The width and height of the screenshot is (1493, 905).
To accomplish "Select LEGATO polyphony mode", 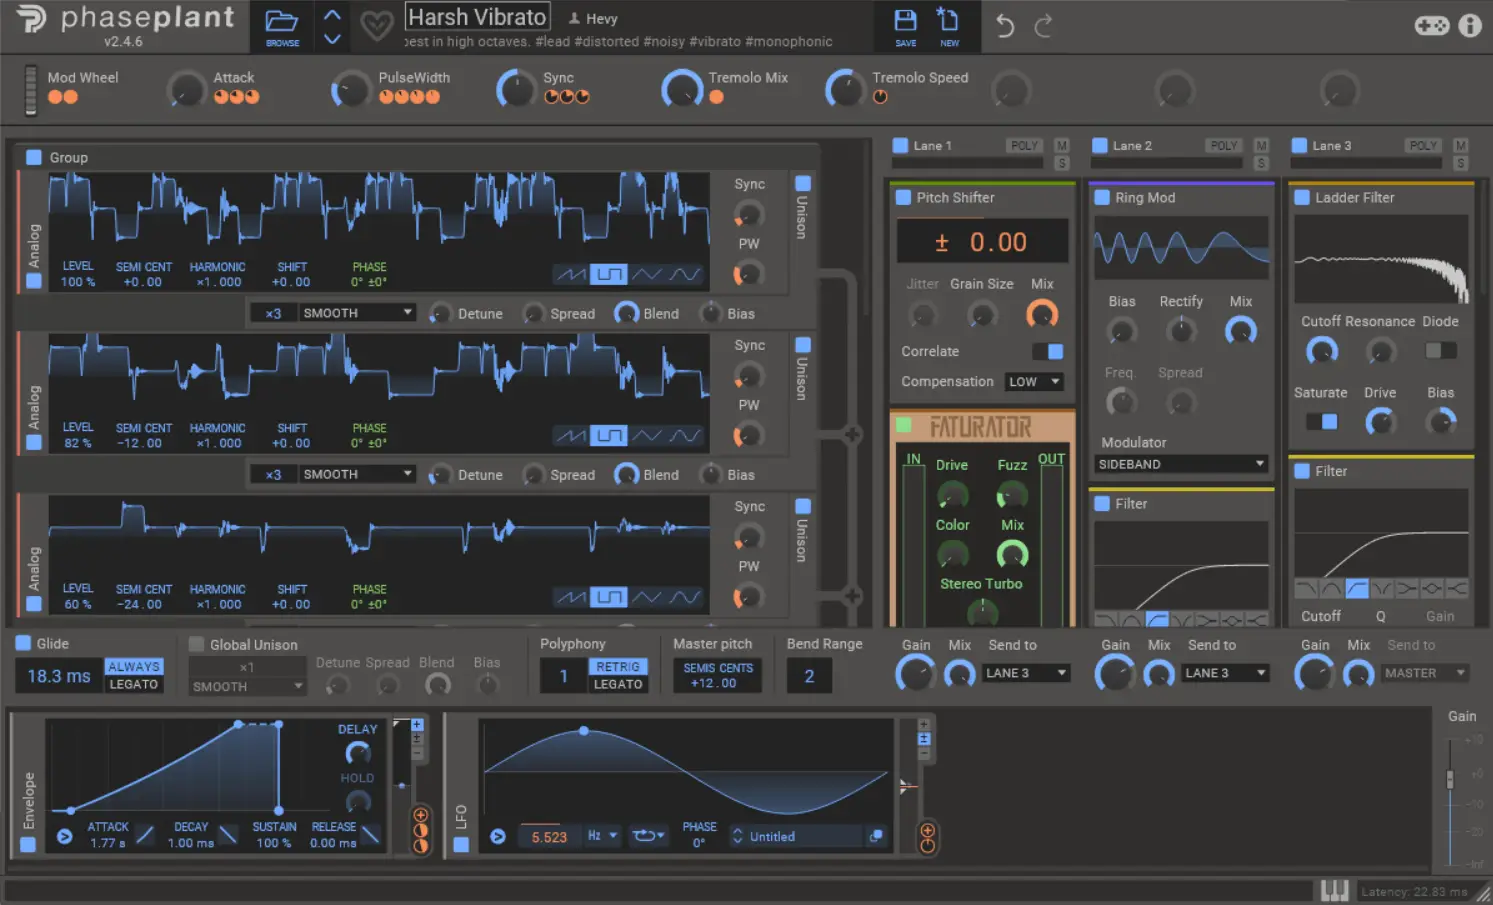I will [618, 684].
